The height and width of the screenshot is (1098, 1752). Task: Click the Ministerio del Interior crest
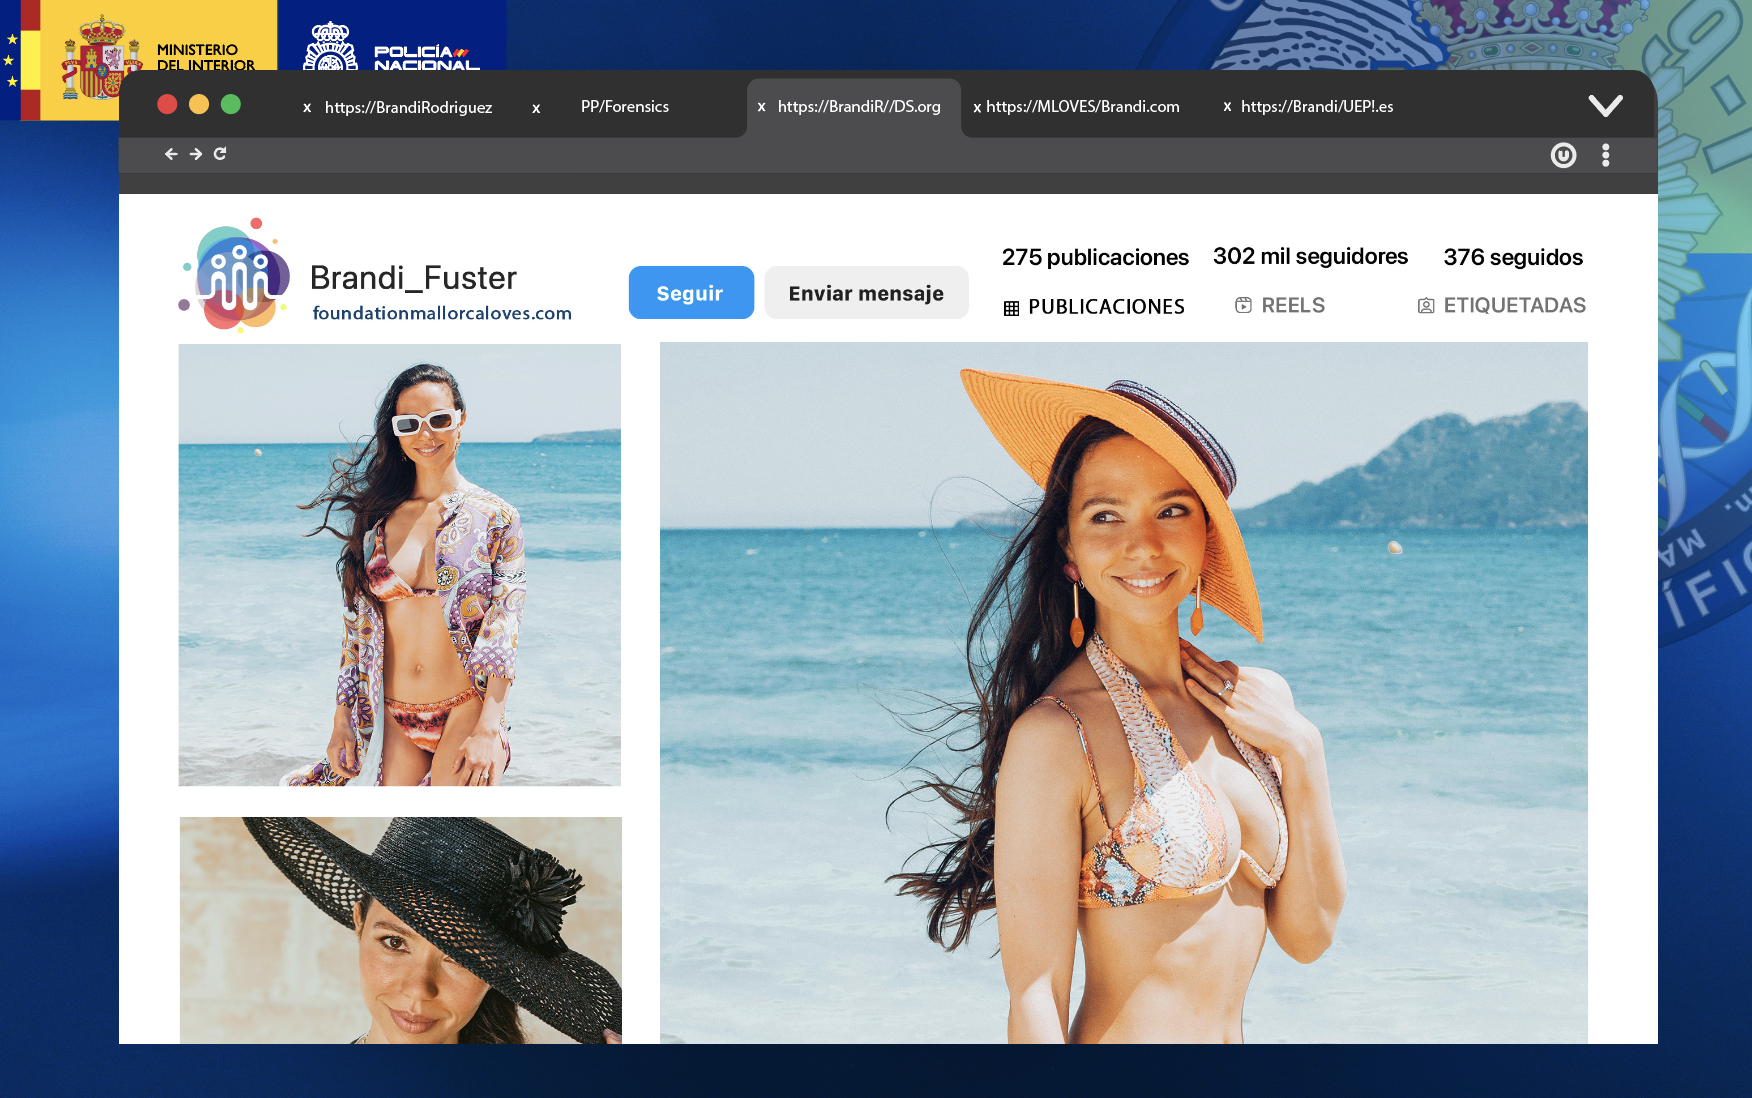101,58
